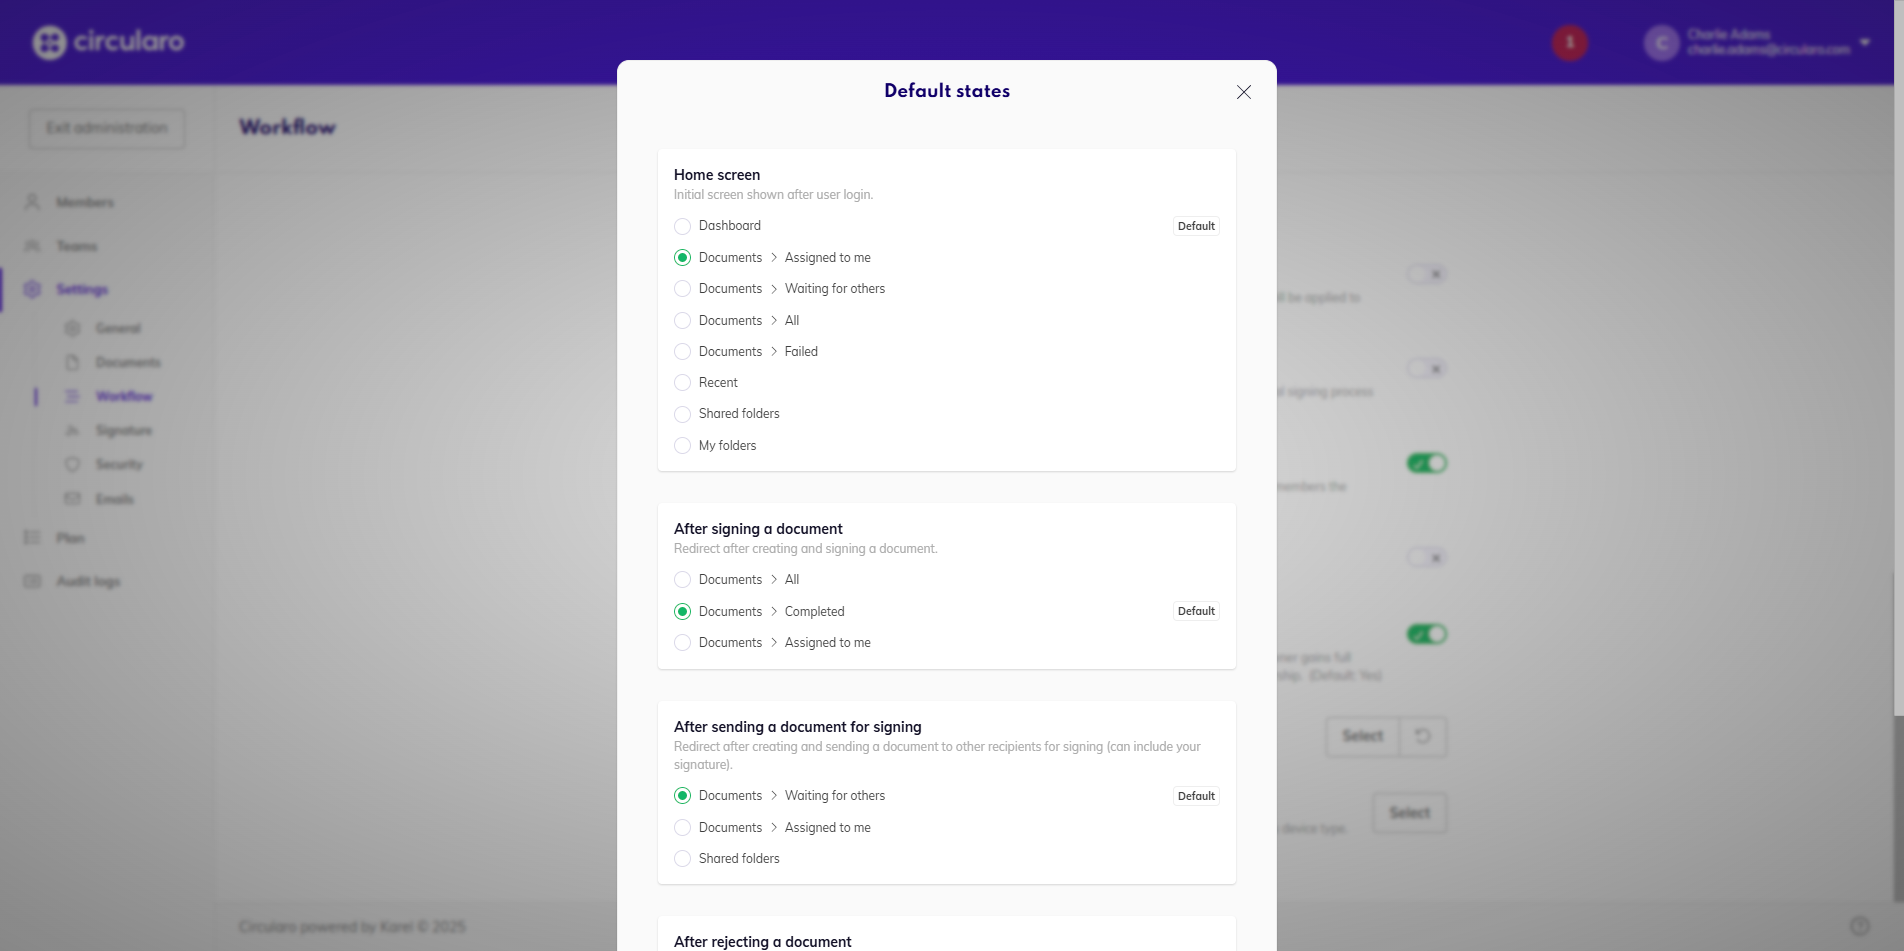Select Recent as home screen option
This screenshot has height=951, width=1904.
[x=683, y=383]
